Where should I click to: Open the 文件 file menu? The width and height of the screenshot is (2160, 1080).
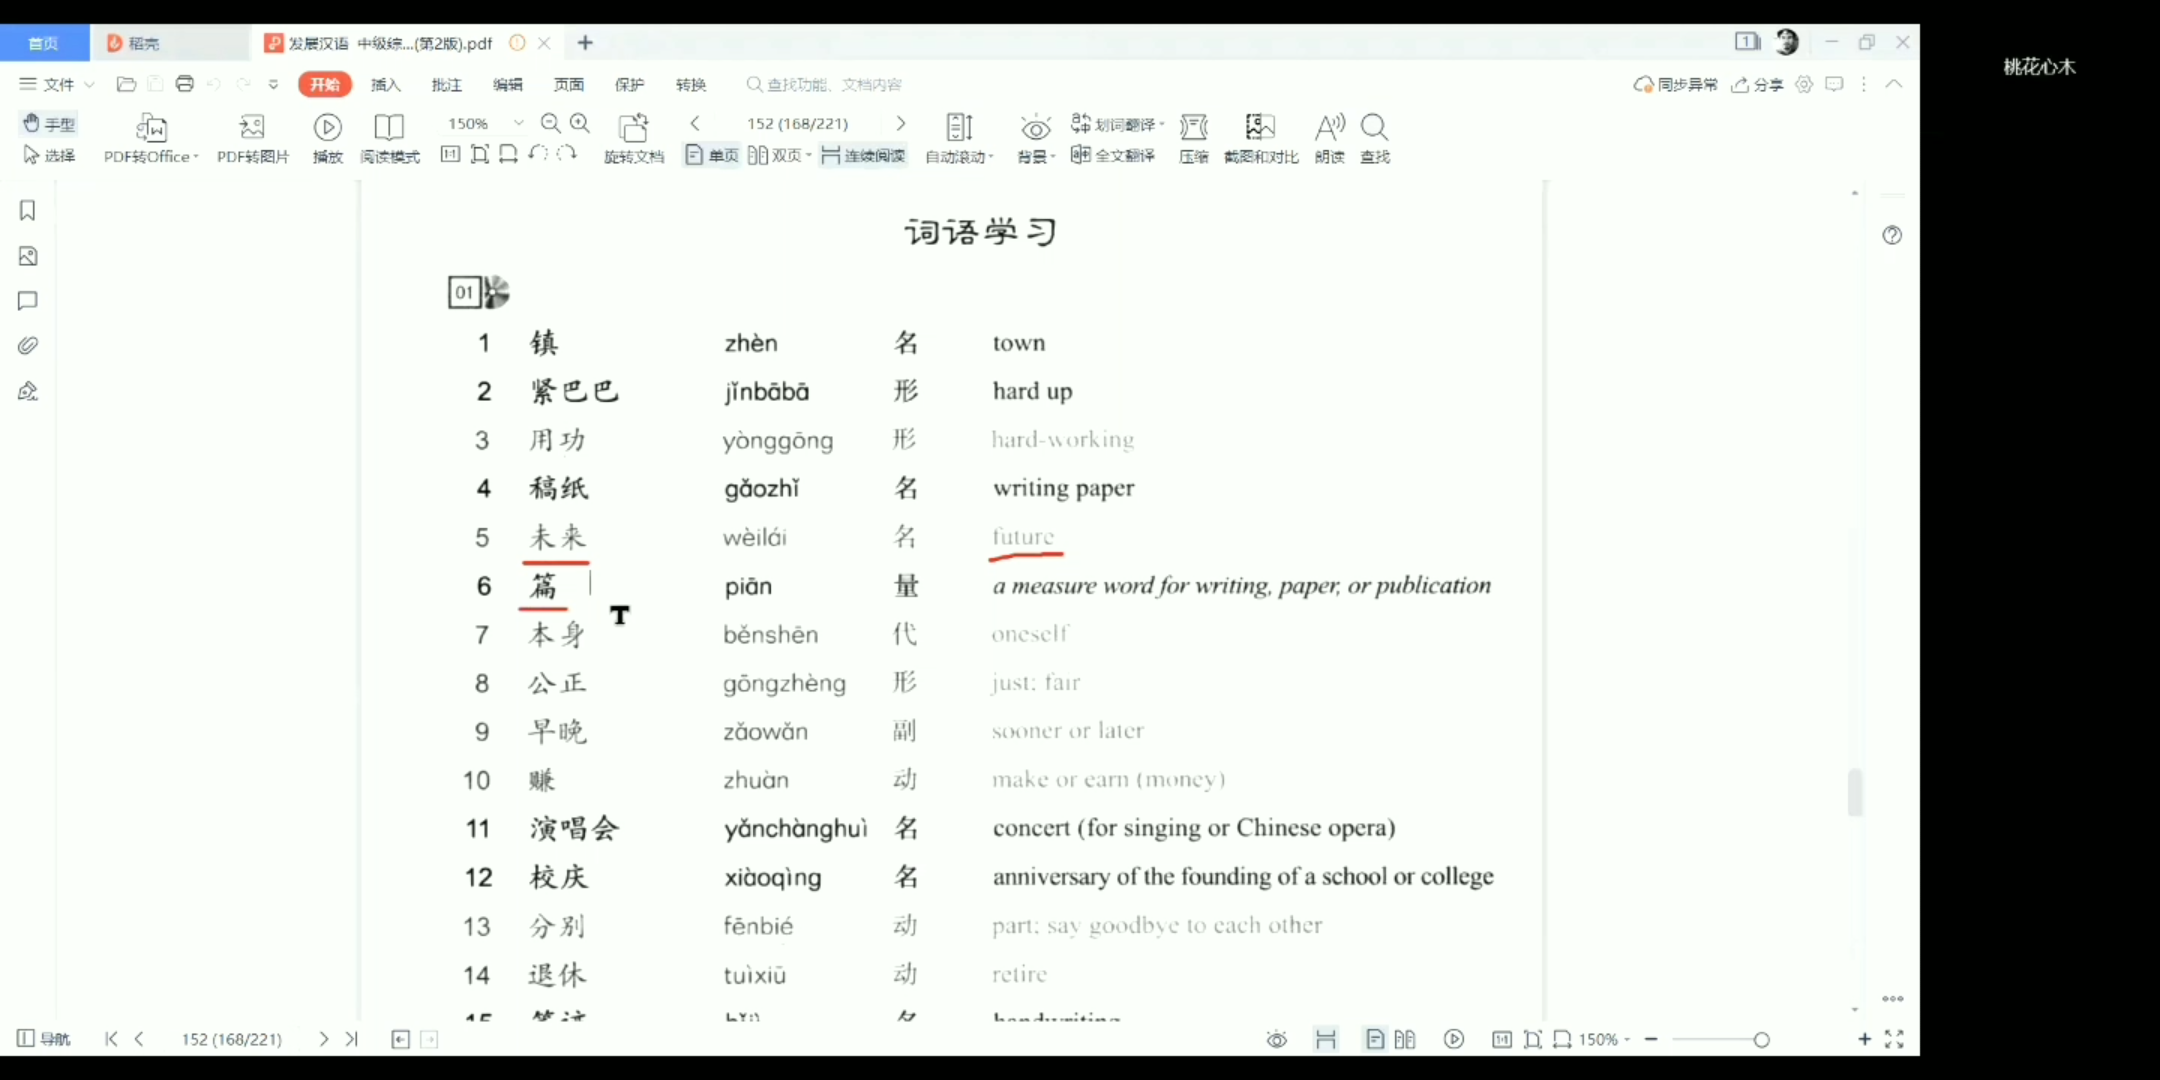click(56, 84)
